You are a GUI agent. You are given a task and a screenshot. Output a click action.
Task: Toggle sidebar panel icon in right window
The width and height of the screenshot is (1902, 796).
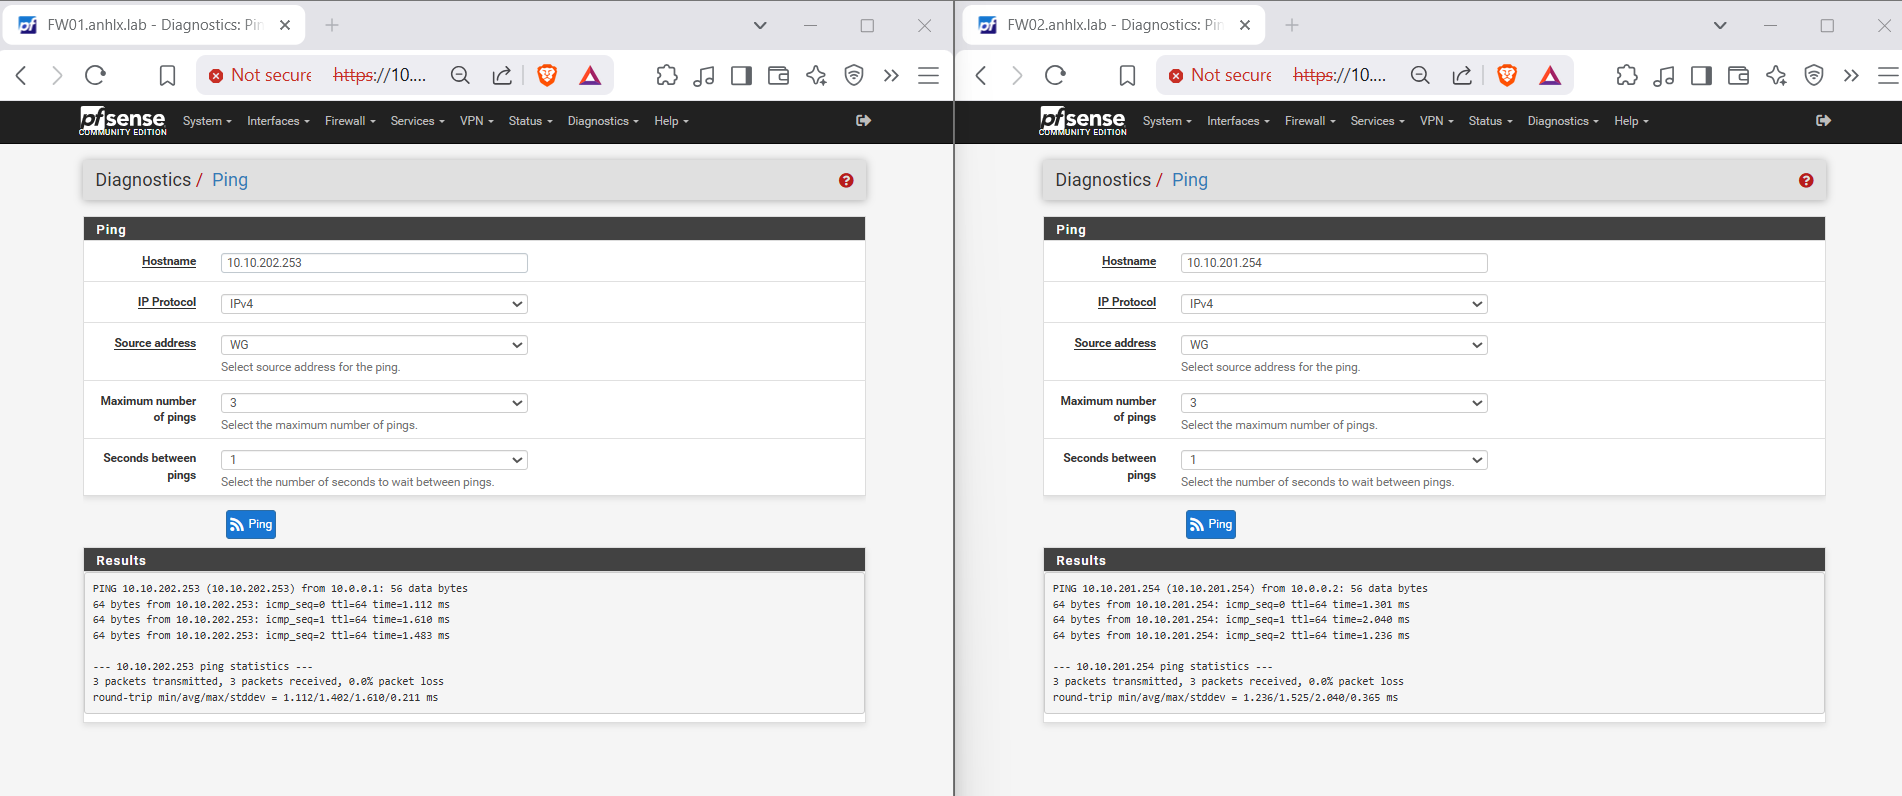pos(1701,75)
